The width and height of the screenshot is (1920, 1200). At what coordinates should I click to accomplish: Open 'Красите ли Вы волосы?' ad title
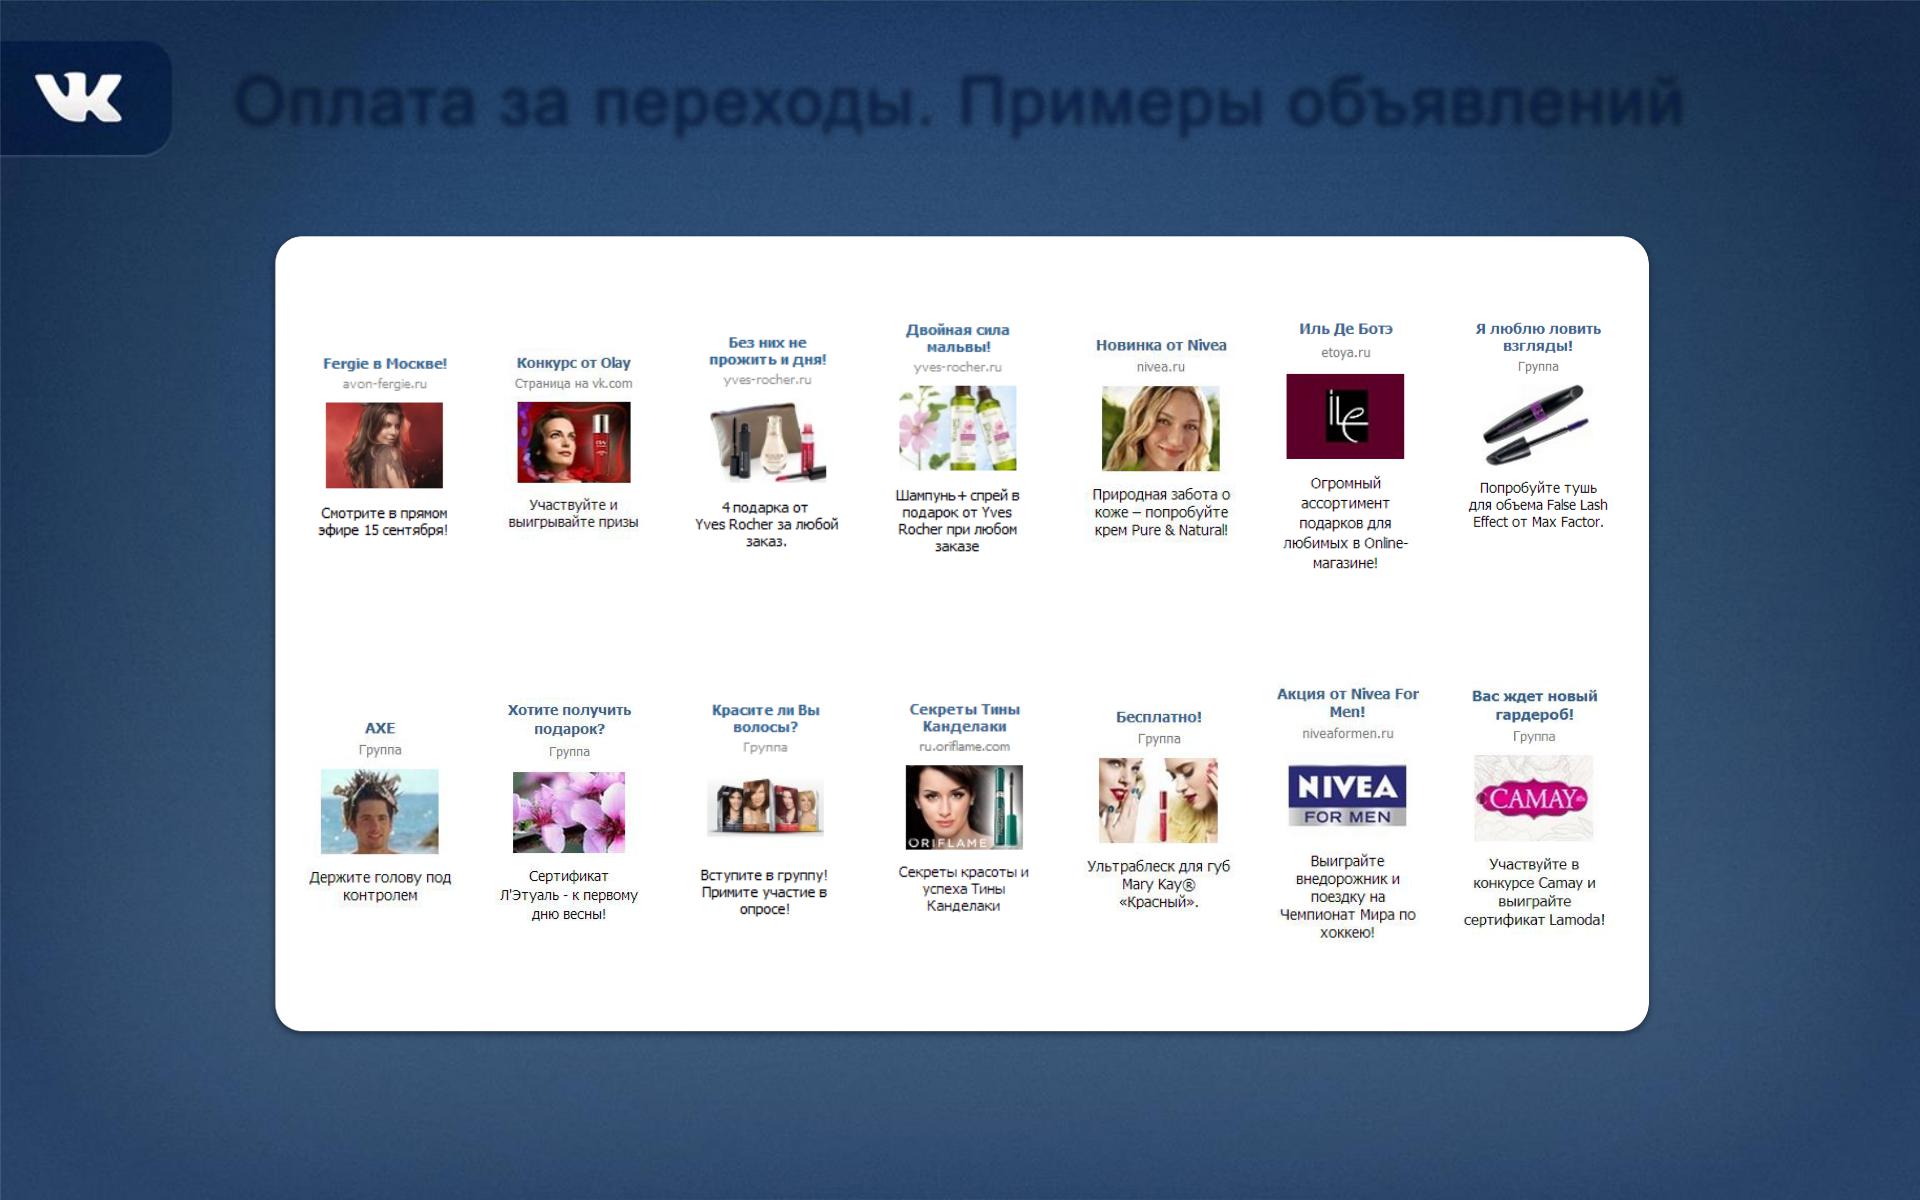click(x=765, y=718)
